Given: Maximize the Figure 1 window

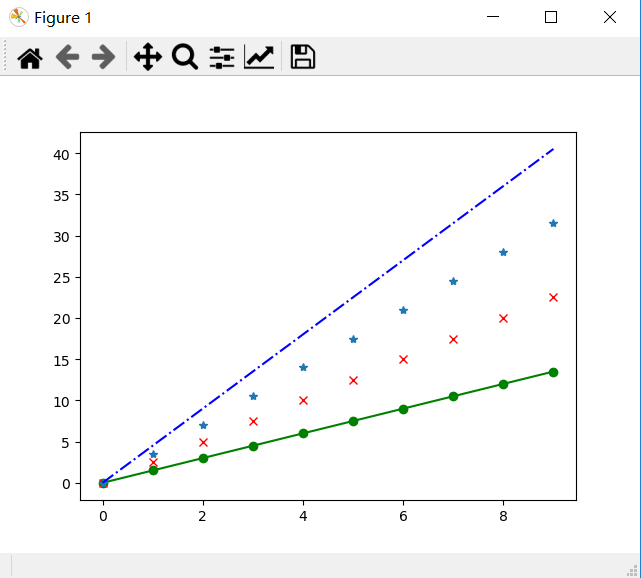Looking at the screenshot, I should pyautogui.click(x=551, y=17).
